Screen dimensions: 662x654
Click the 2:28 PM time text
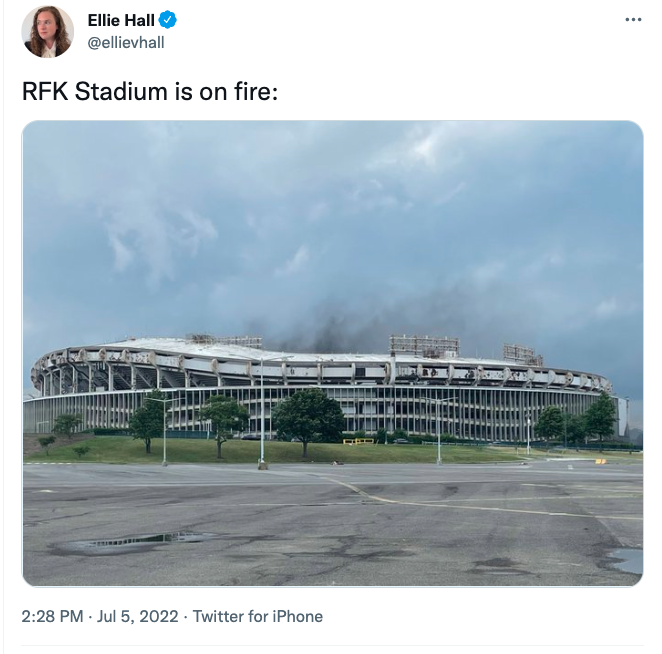[52, 616]
